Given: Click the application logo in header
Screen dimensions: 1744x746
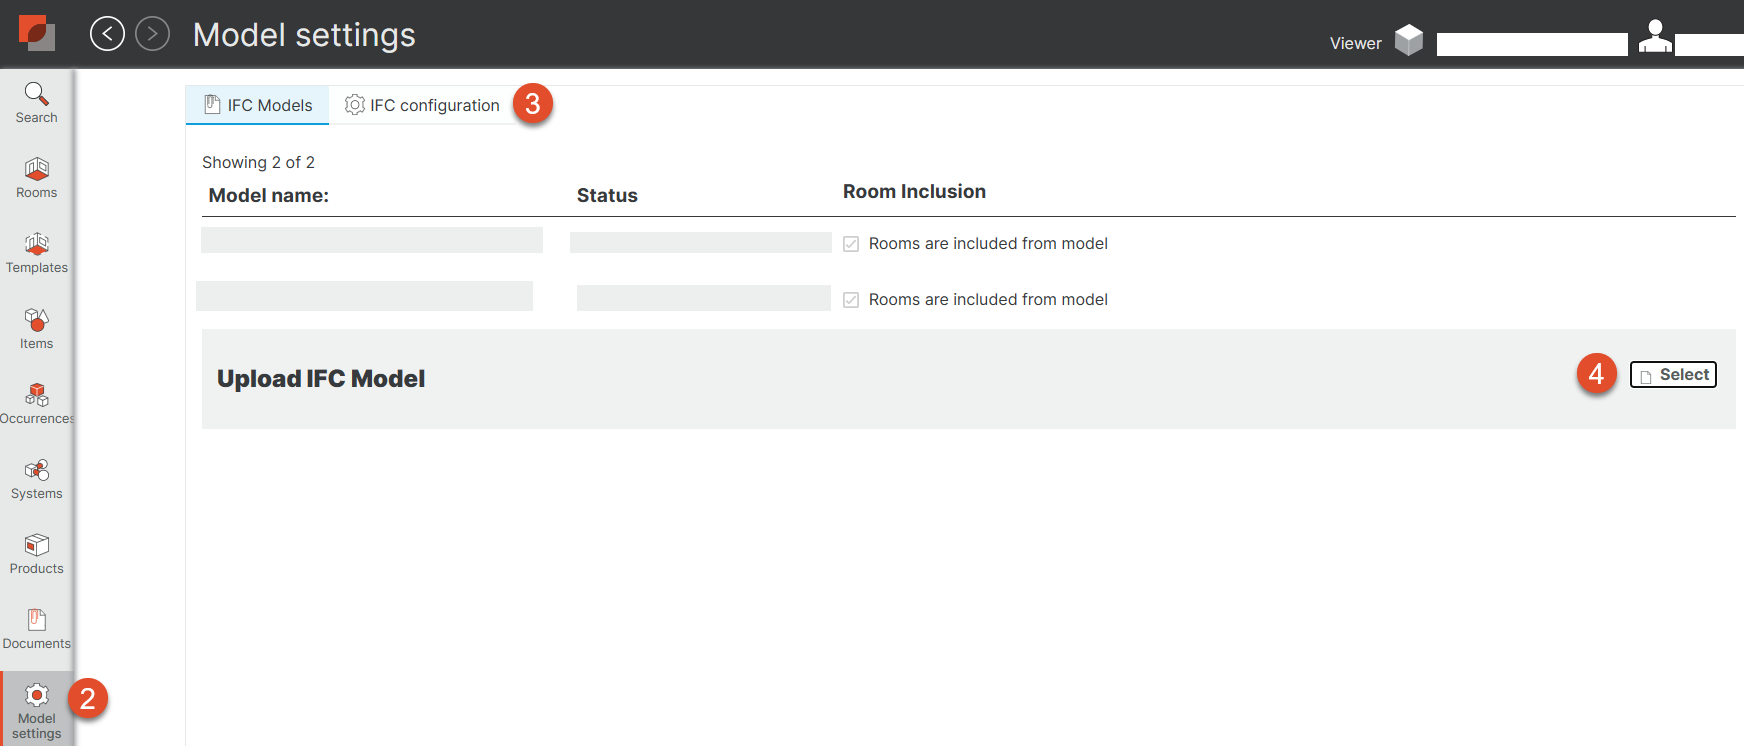Looking at the screenshot, I should [37, 33].
